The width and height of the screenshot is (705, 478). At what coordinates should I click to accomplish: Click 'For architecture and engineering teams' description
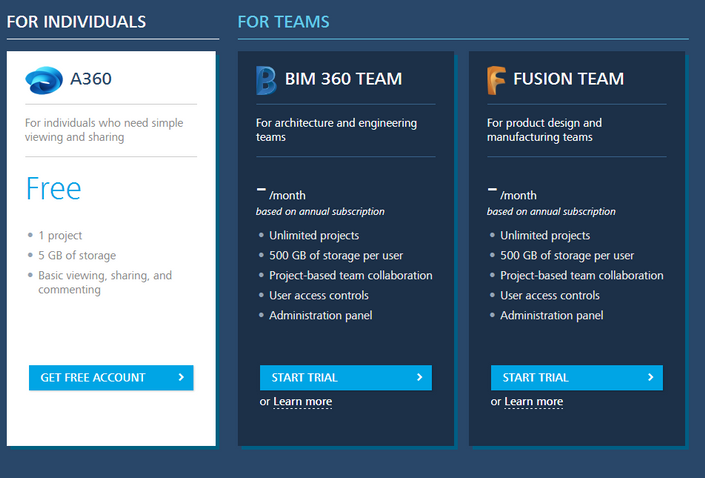336,130
